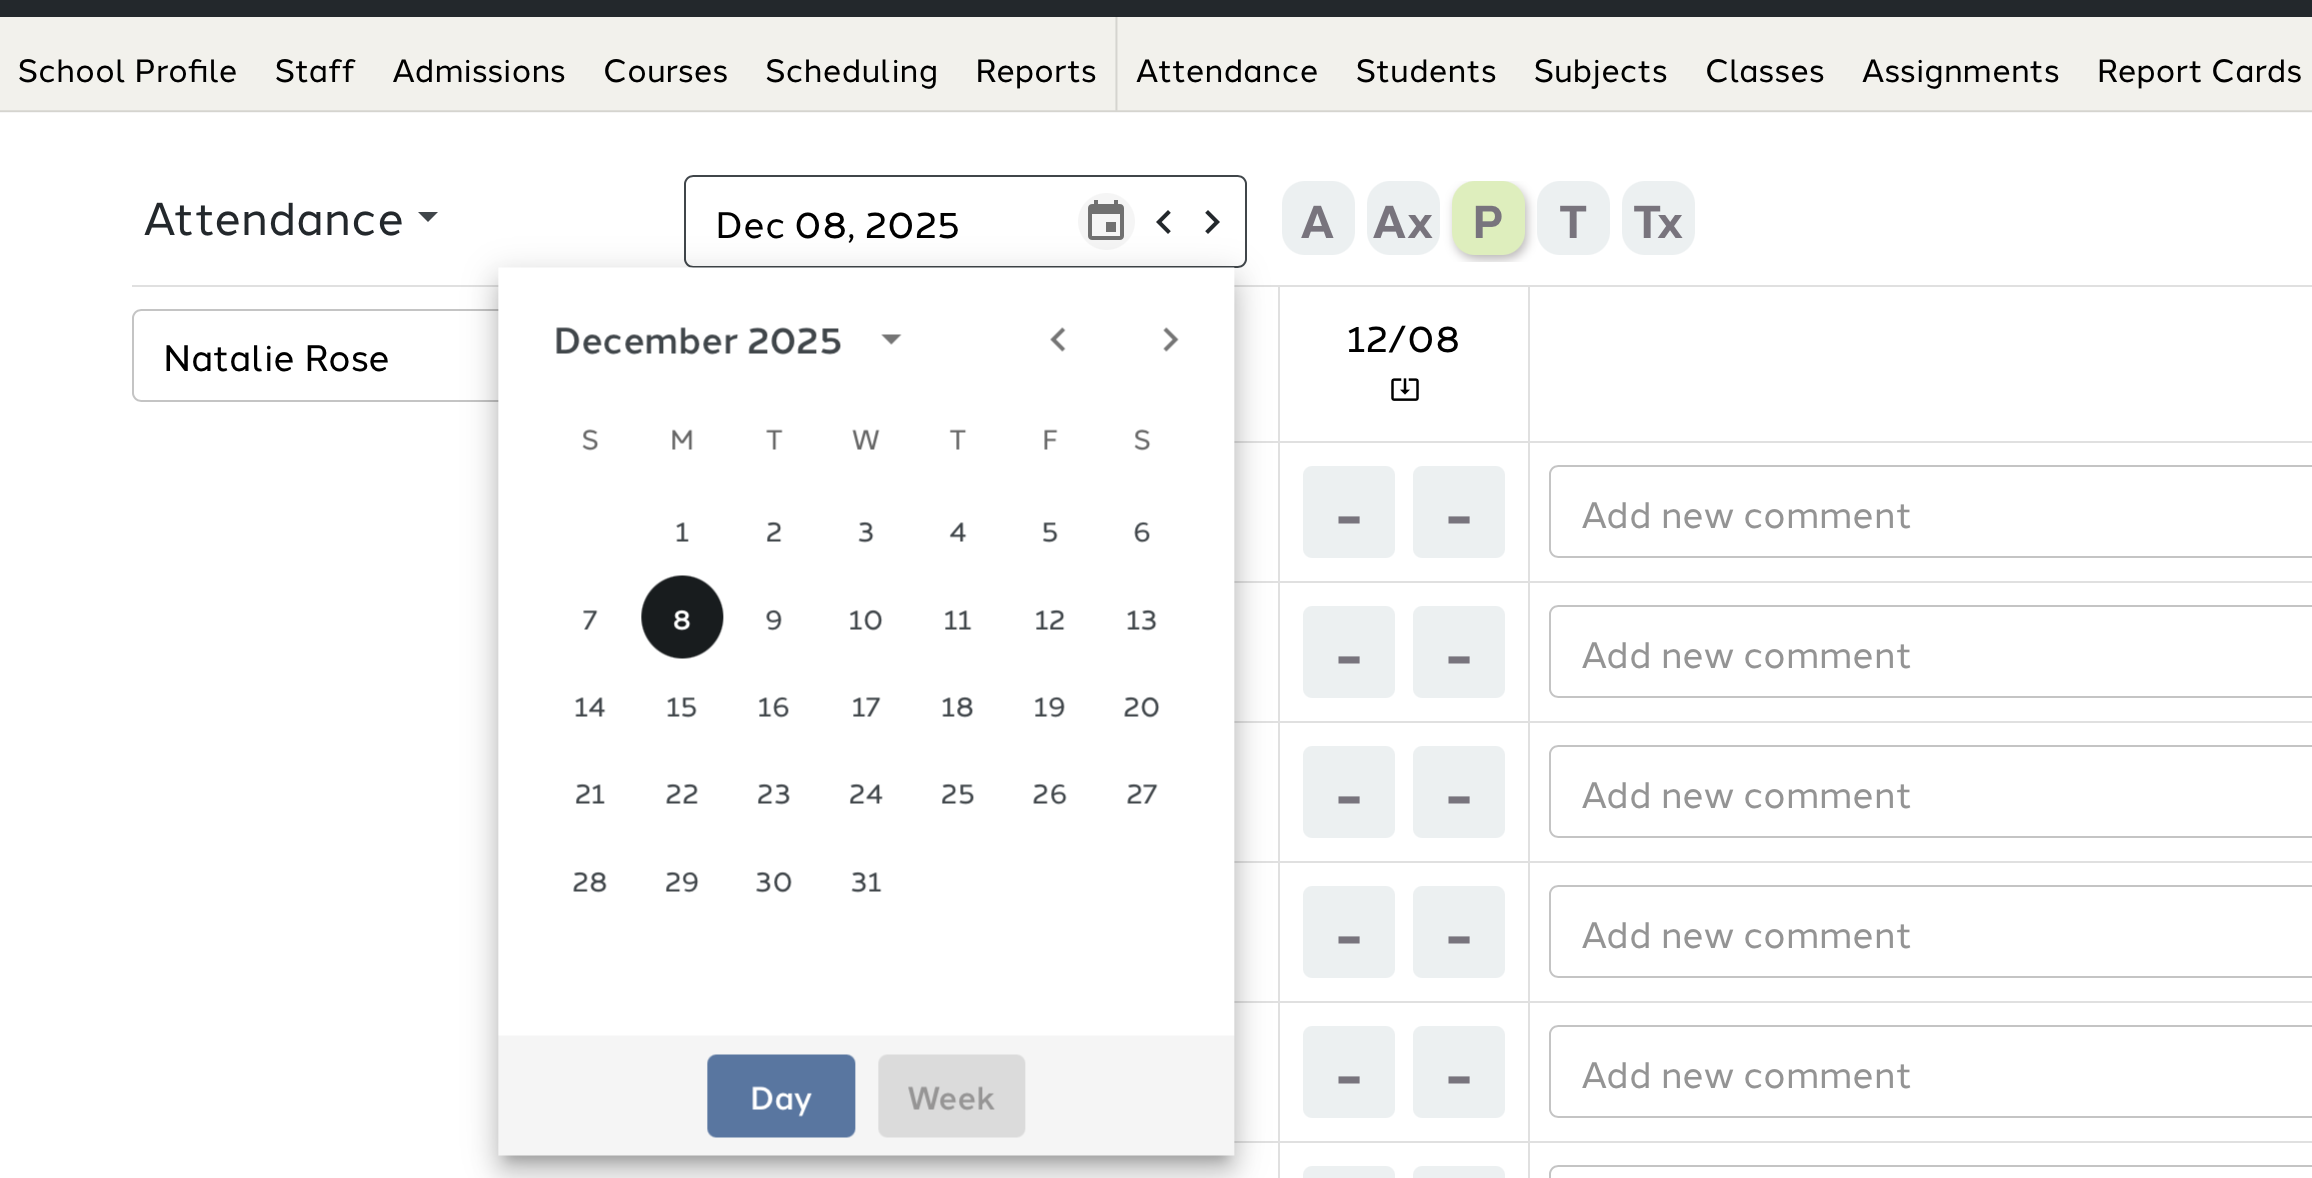Screen dimensions: 2312x1178
Task: Switch the calendar to Week view
Action: click(x=950, y=1096)
